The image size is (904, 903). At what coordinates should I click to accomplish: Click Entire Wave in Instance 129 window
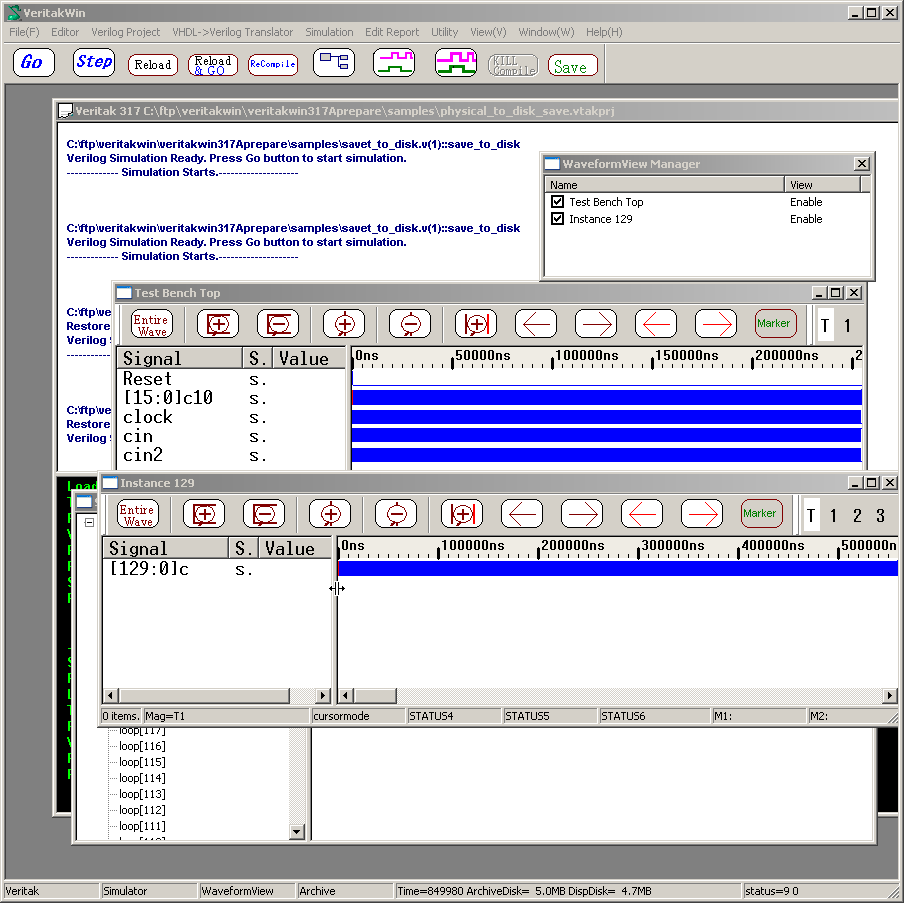pos(138,514)
